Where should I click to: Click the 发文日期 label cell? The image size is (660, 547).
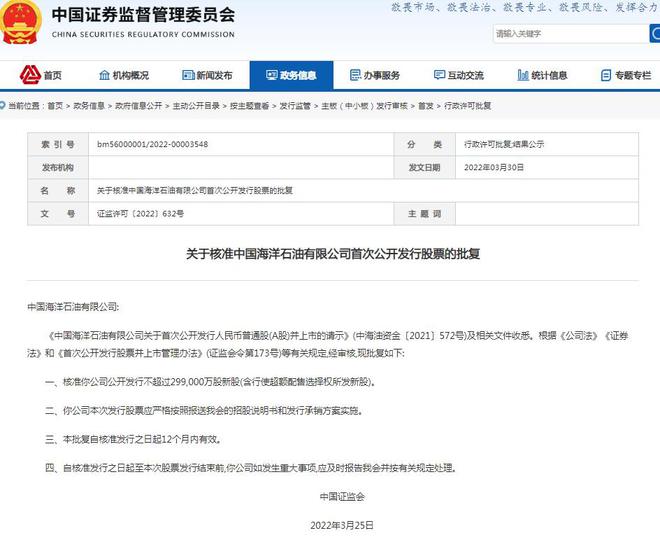point(424,167)
